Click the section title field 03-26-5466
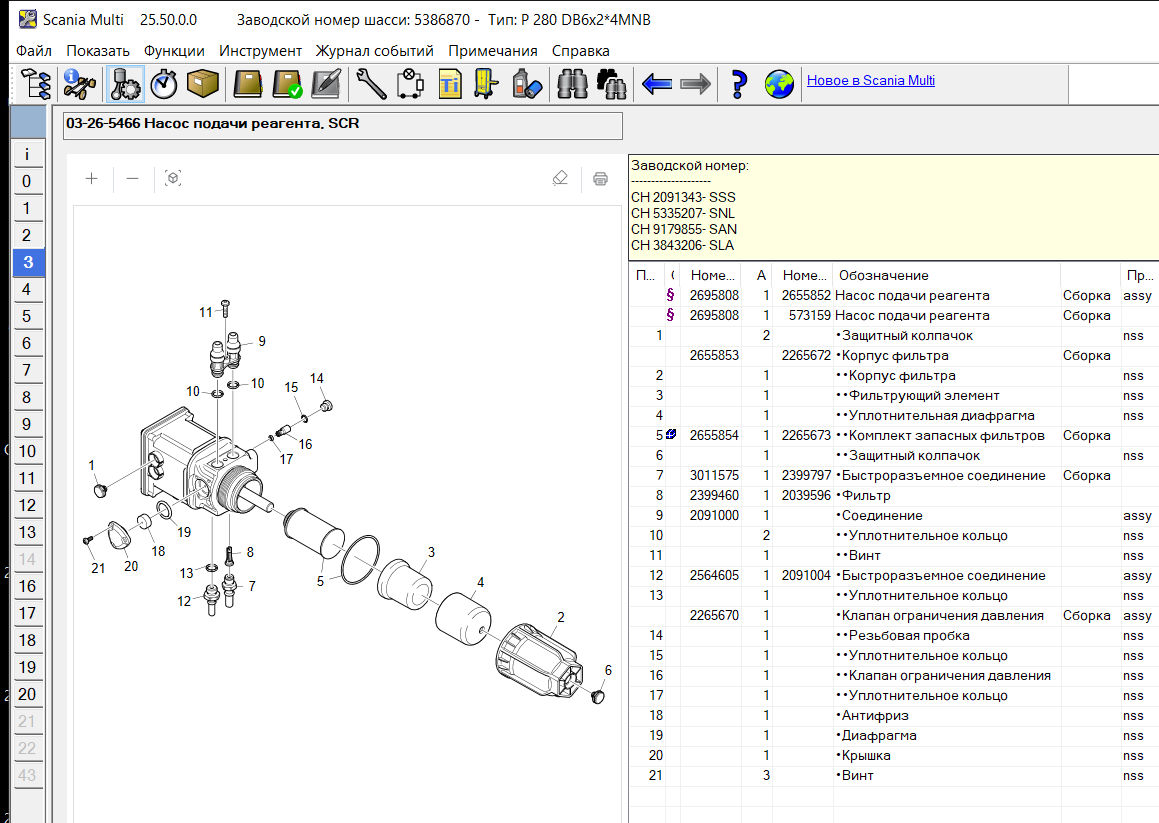 coord(343,125)
